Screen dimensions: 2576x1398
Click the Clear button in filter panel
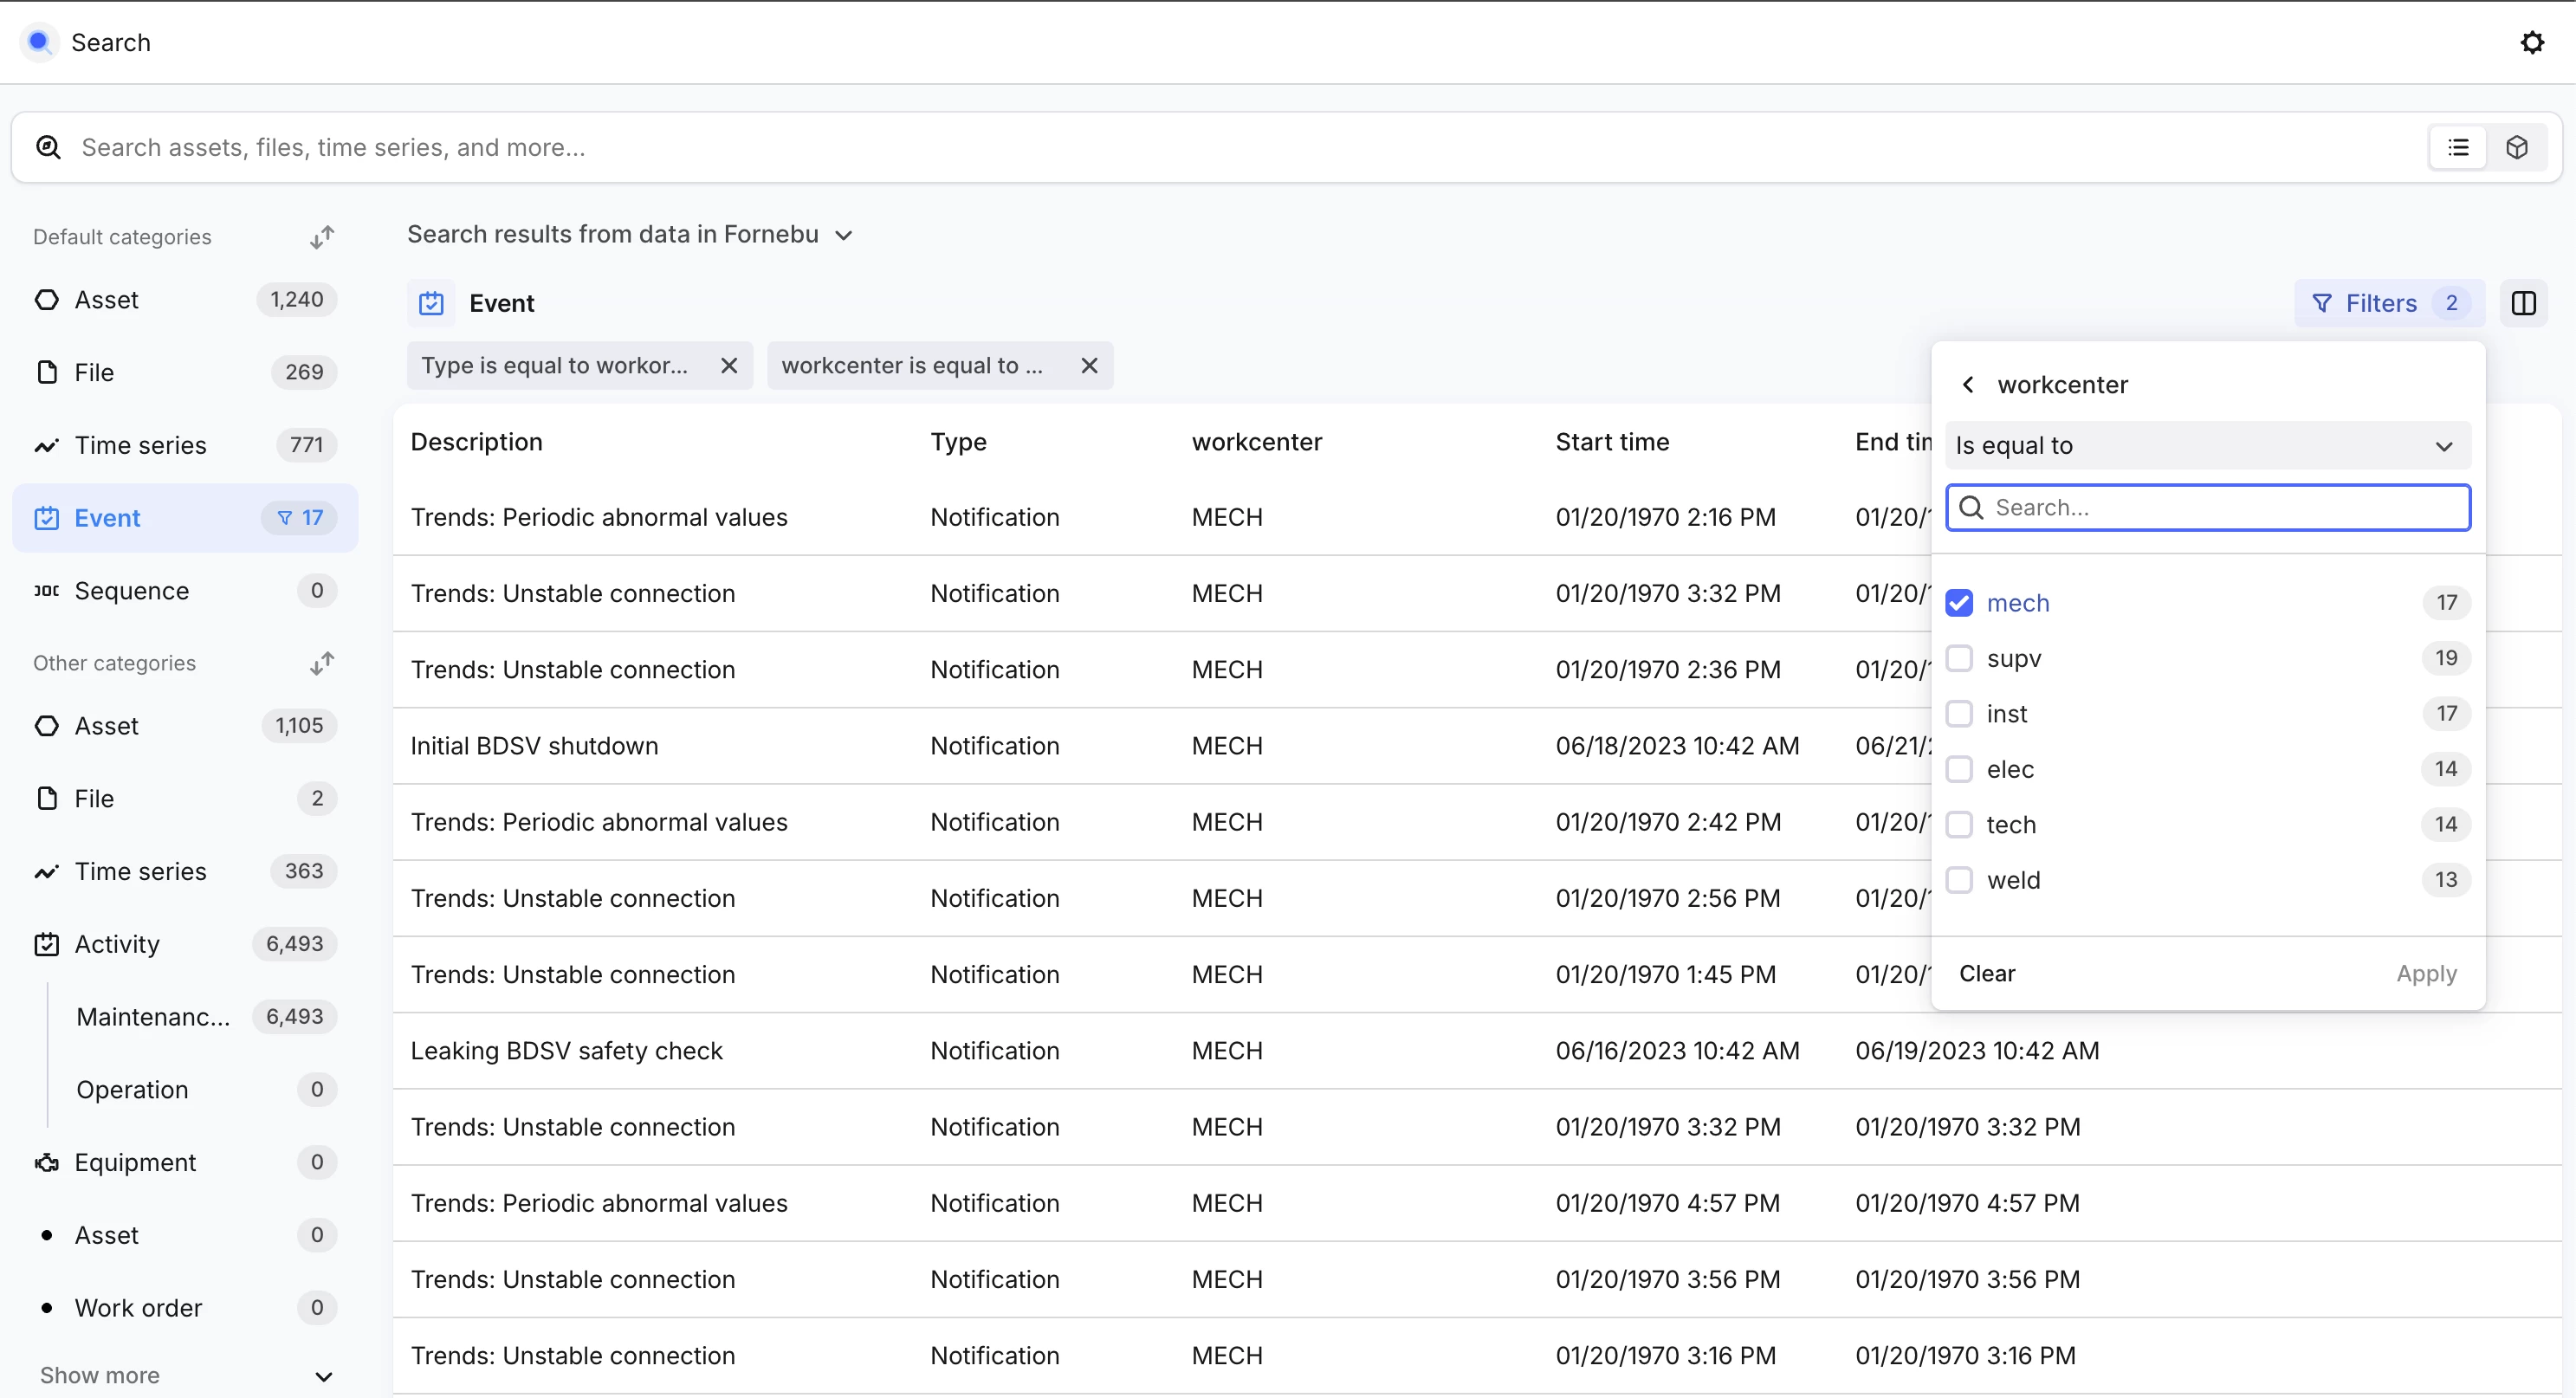point(1986,973)
